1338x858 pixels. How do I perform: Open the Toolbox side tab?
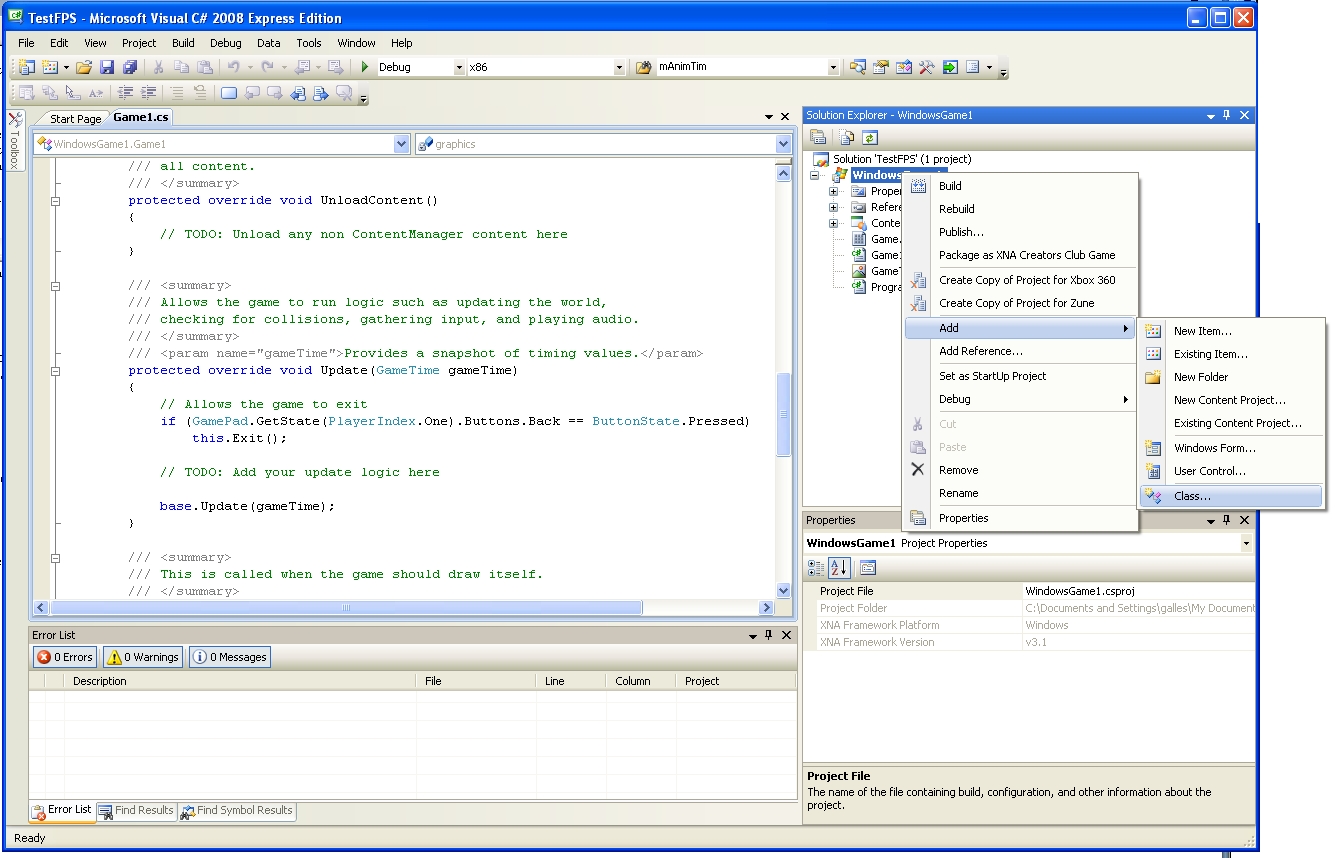(15, 140)
